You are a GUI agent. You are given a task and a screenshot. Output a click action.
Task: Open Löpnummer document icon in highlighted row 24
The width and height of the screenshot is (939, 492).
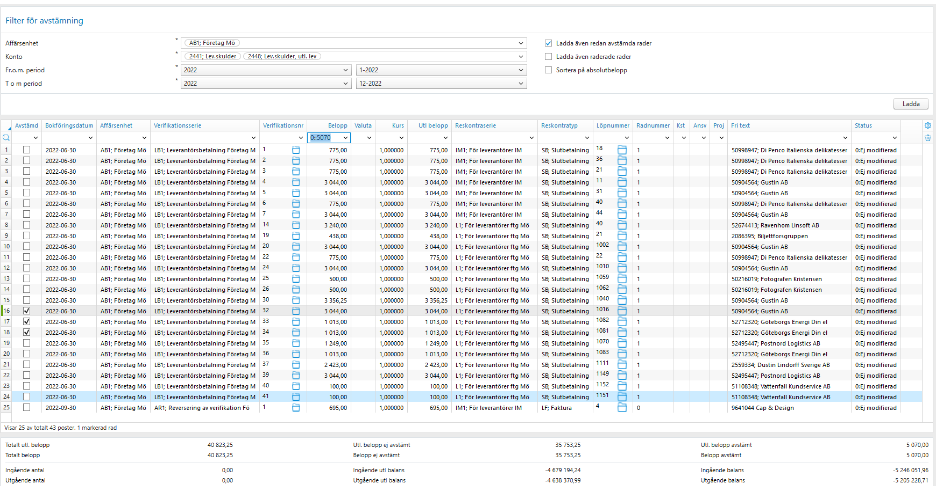click(x=622, y=398)
